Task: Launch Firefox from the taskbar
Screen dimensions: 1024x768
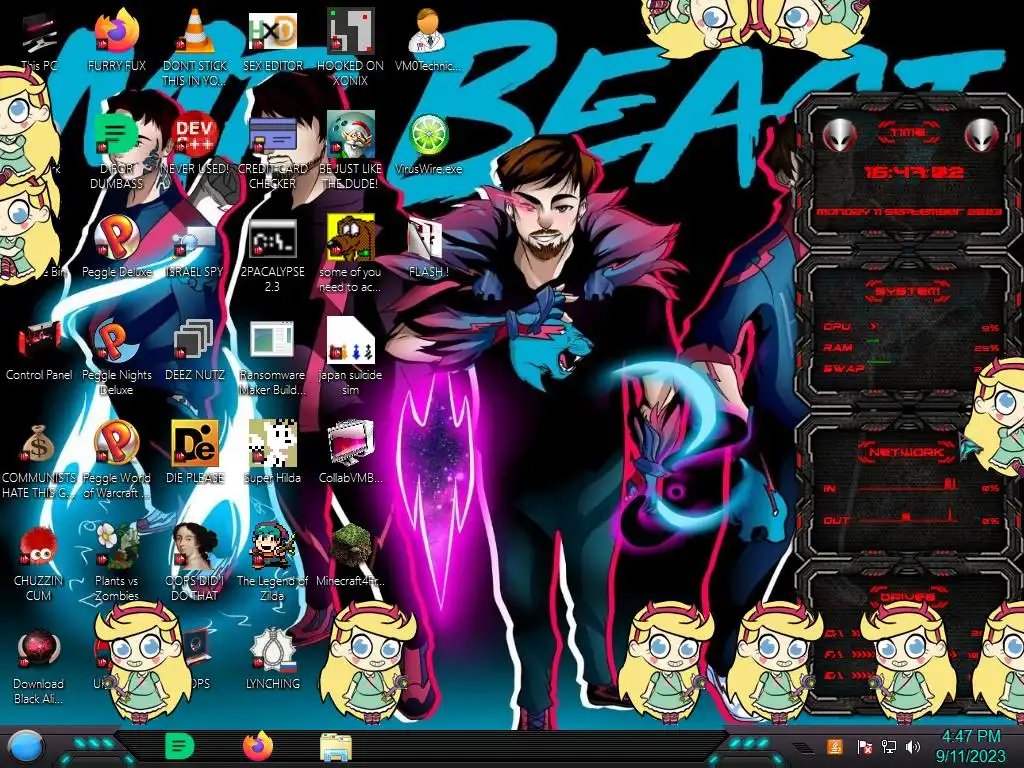Action: (258, 746)
